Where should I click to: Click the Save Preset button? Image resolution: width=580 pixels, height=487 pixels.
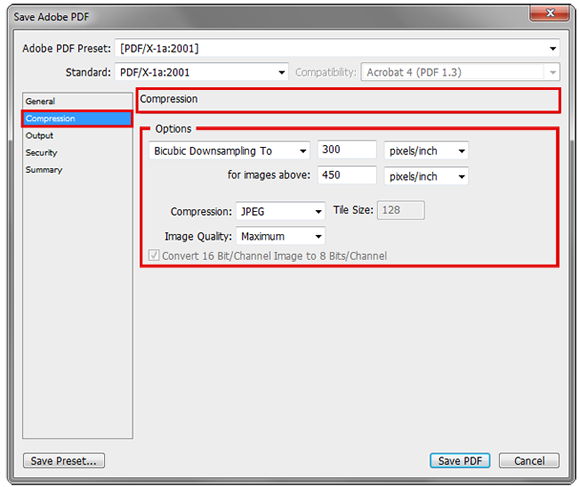(x=64, y=461)
